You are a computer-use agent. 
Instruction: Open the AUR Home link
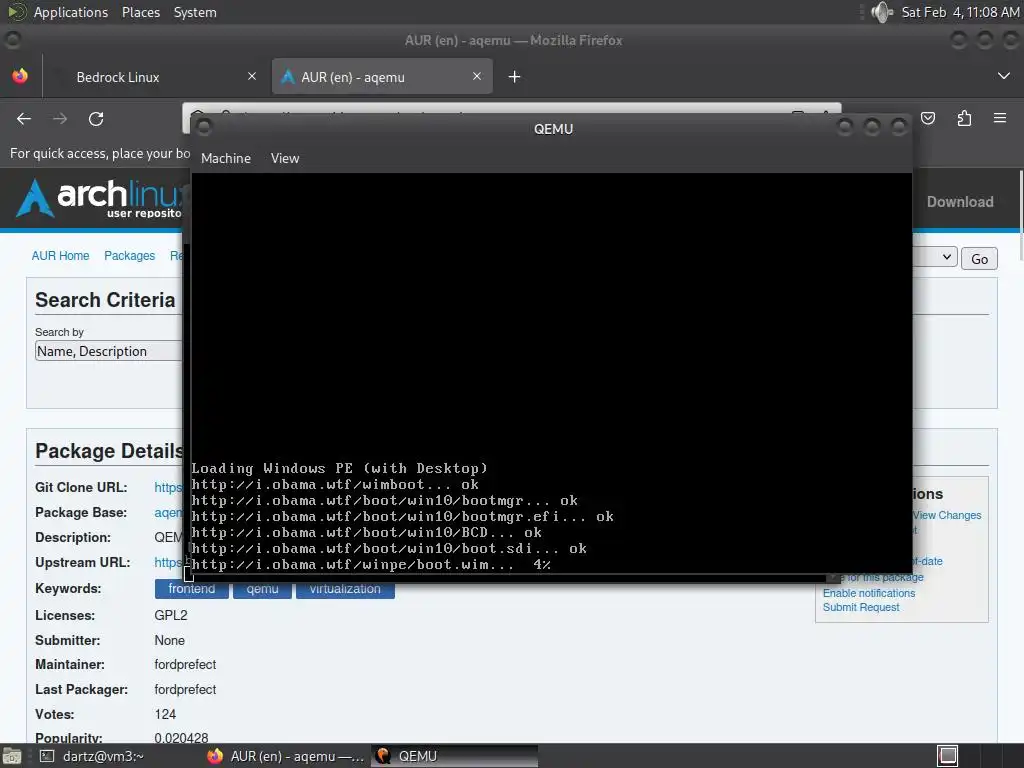60,256
